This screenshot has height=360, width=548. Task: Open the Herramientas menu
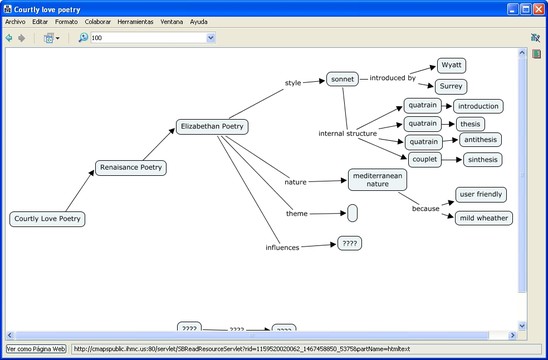pyautogui.click(x=135, y=22)
